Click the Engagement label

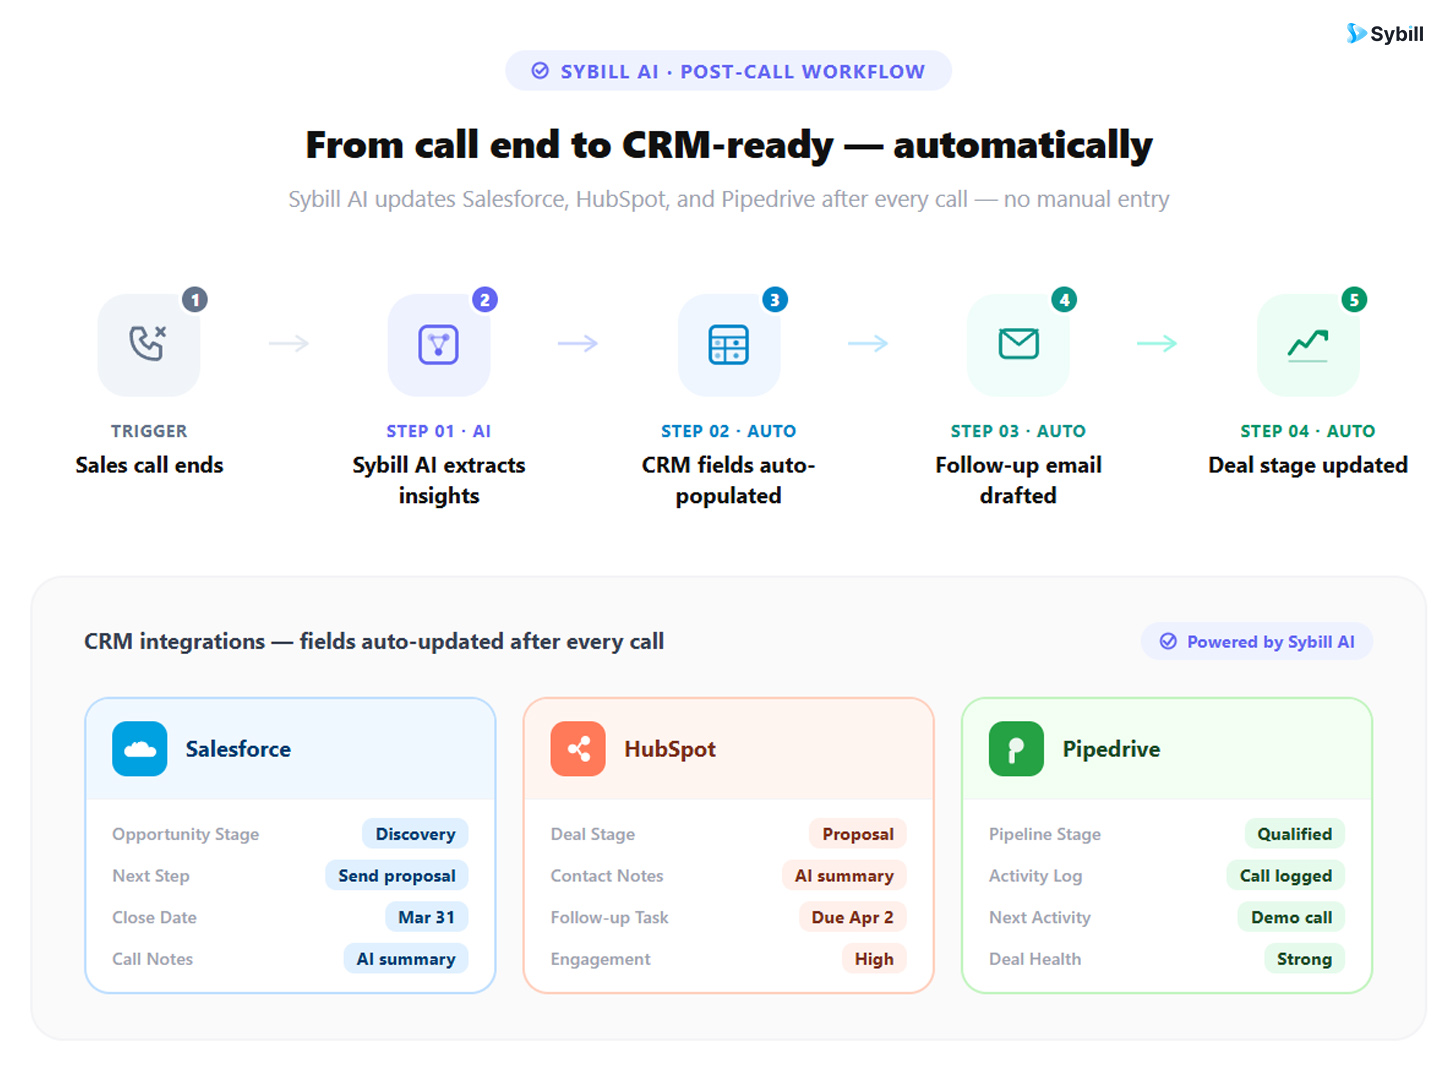(x=600, y=959)
